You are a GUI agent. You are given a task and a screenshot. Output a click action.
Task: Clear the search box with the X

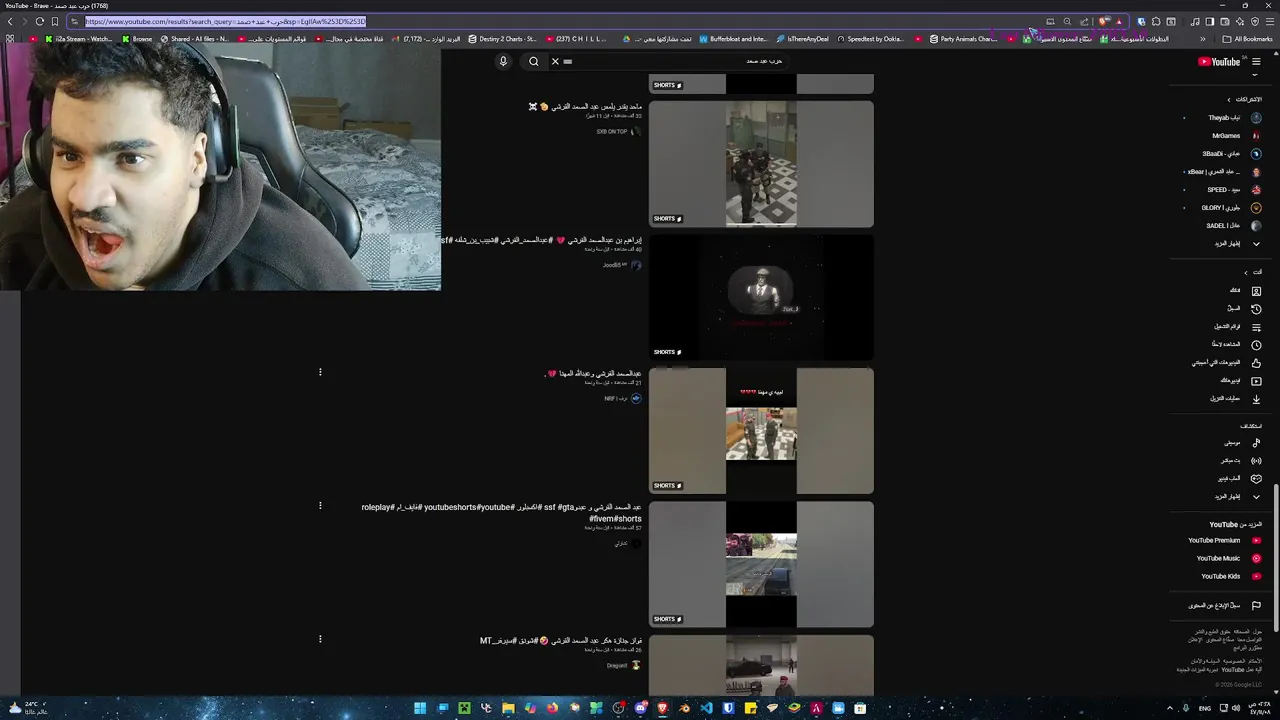tap(555, 61)
